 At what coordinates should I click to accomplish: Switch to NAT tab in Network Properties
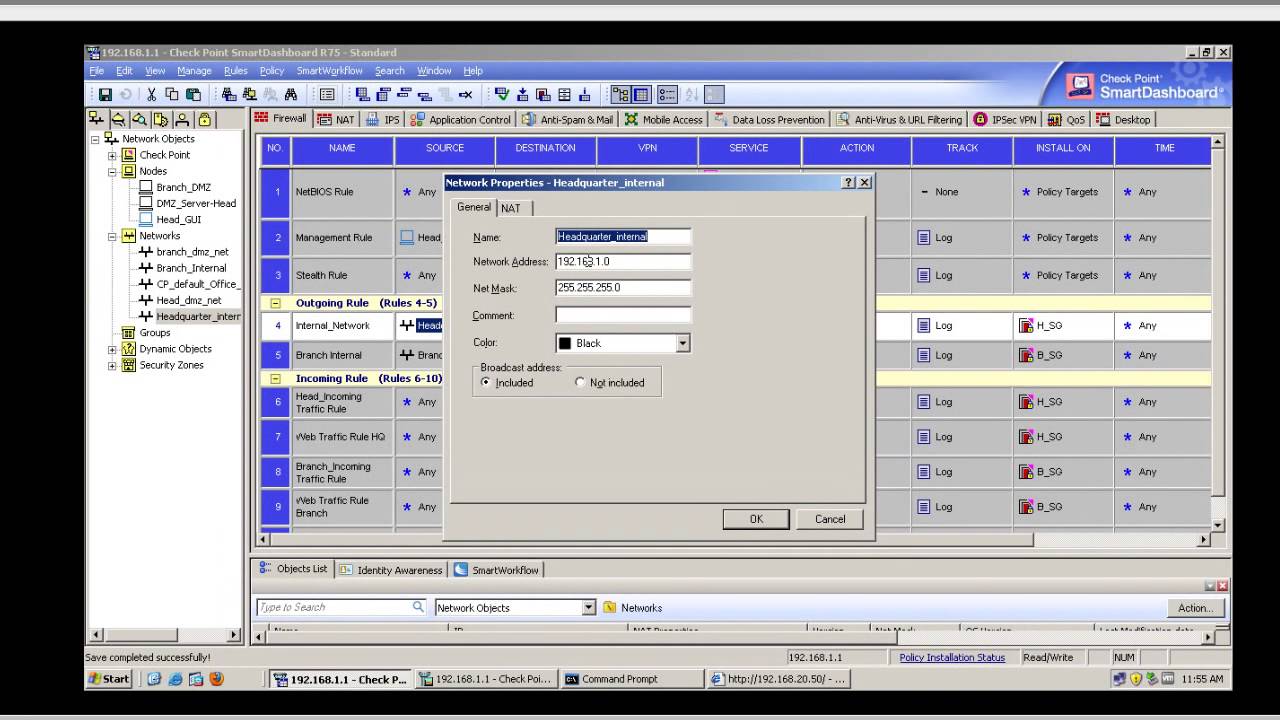(511, 208)
